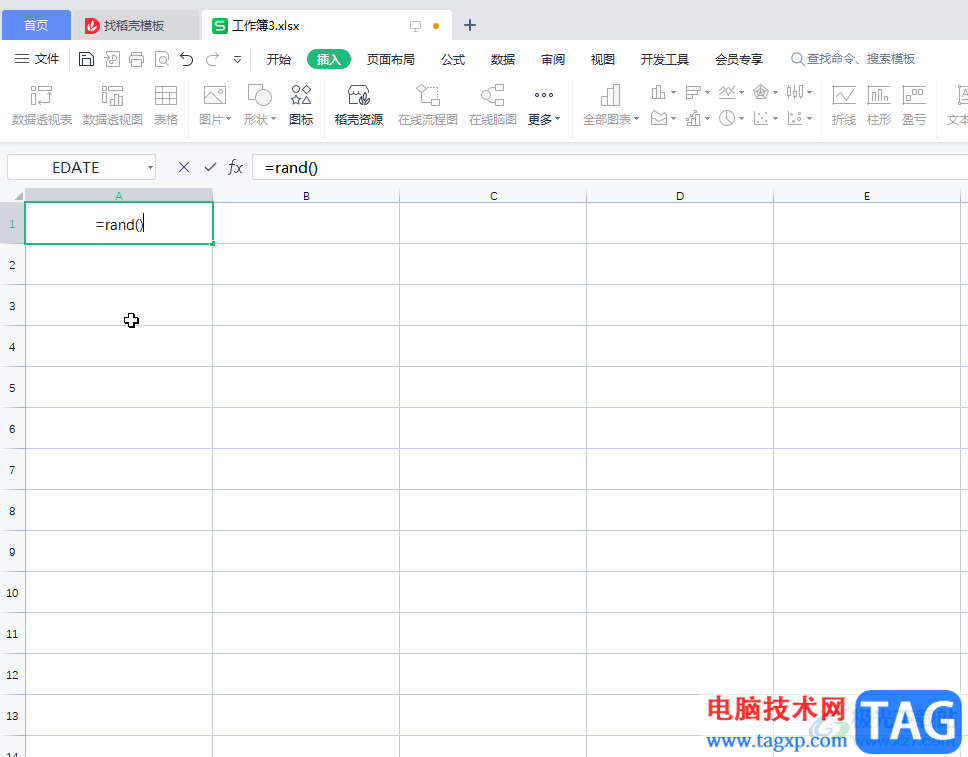Open the 文件 hamburger menu

(36, 59)
